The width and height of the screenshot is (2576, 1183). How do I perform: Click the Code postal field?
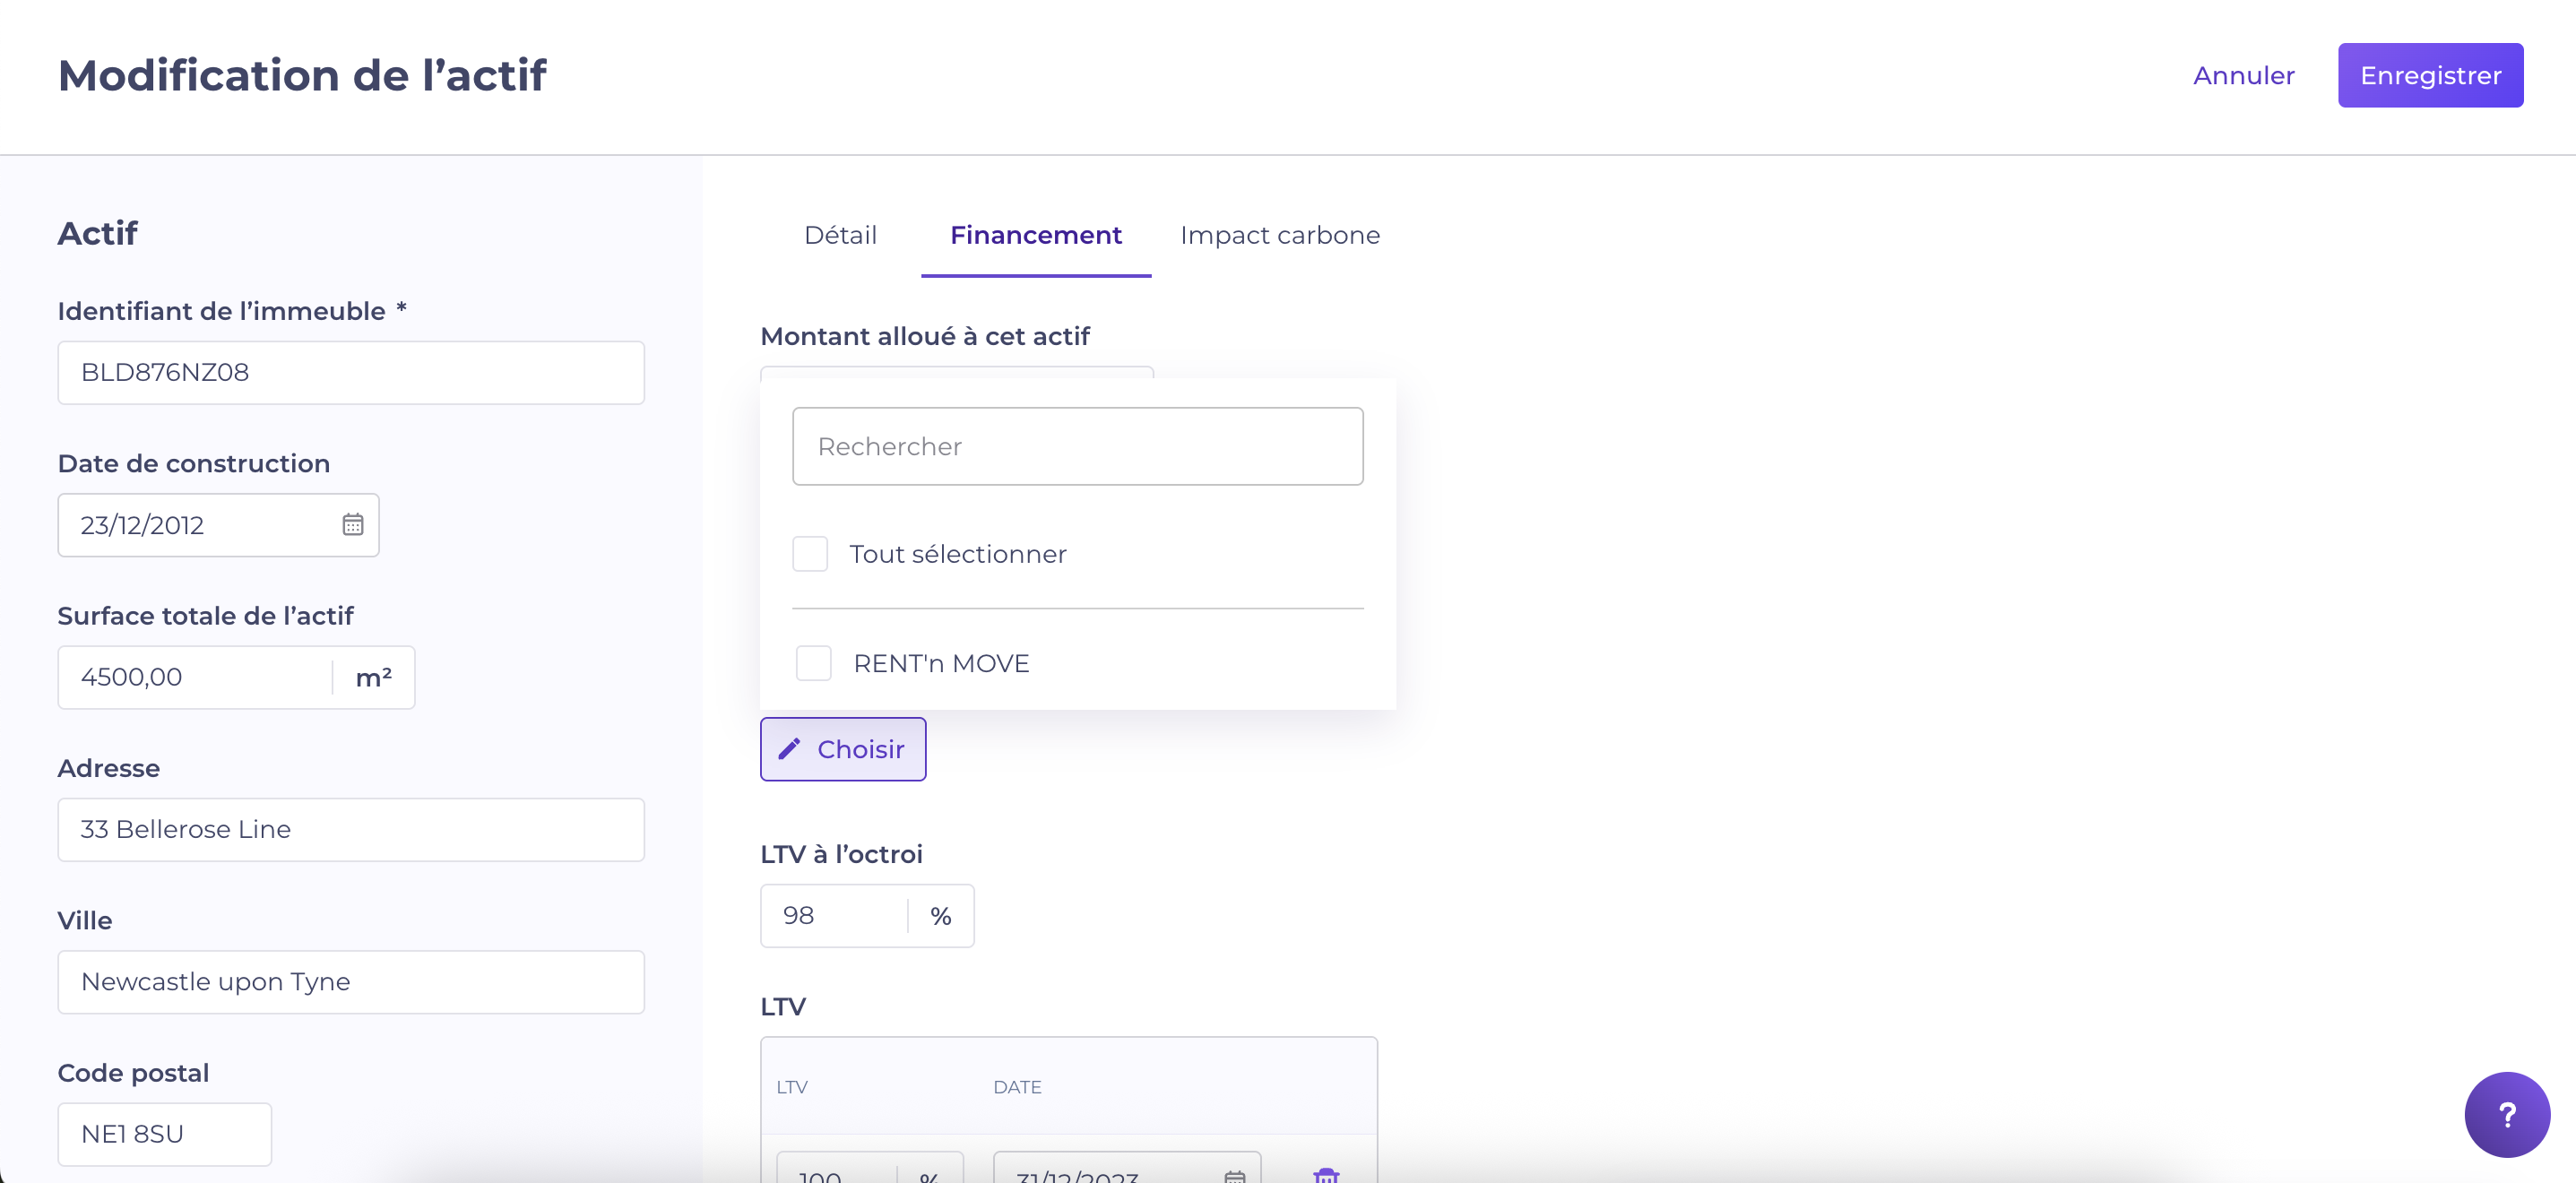point(164,1134)
